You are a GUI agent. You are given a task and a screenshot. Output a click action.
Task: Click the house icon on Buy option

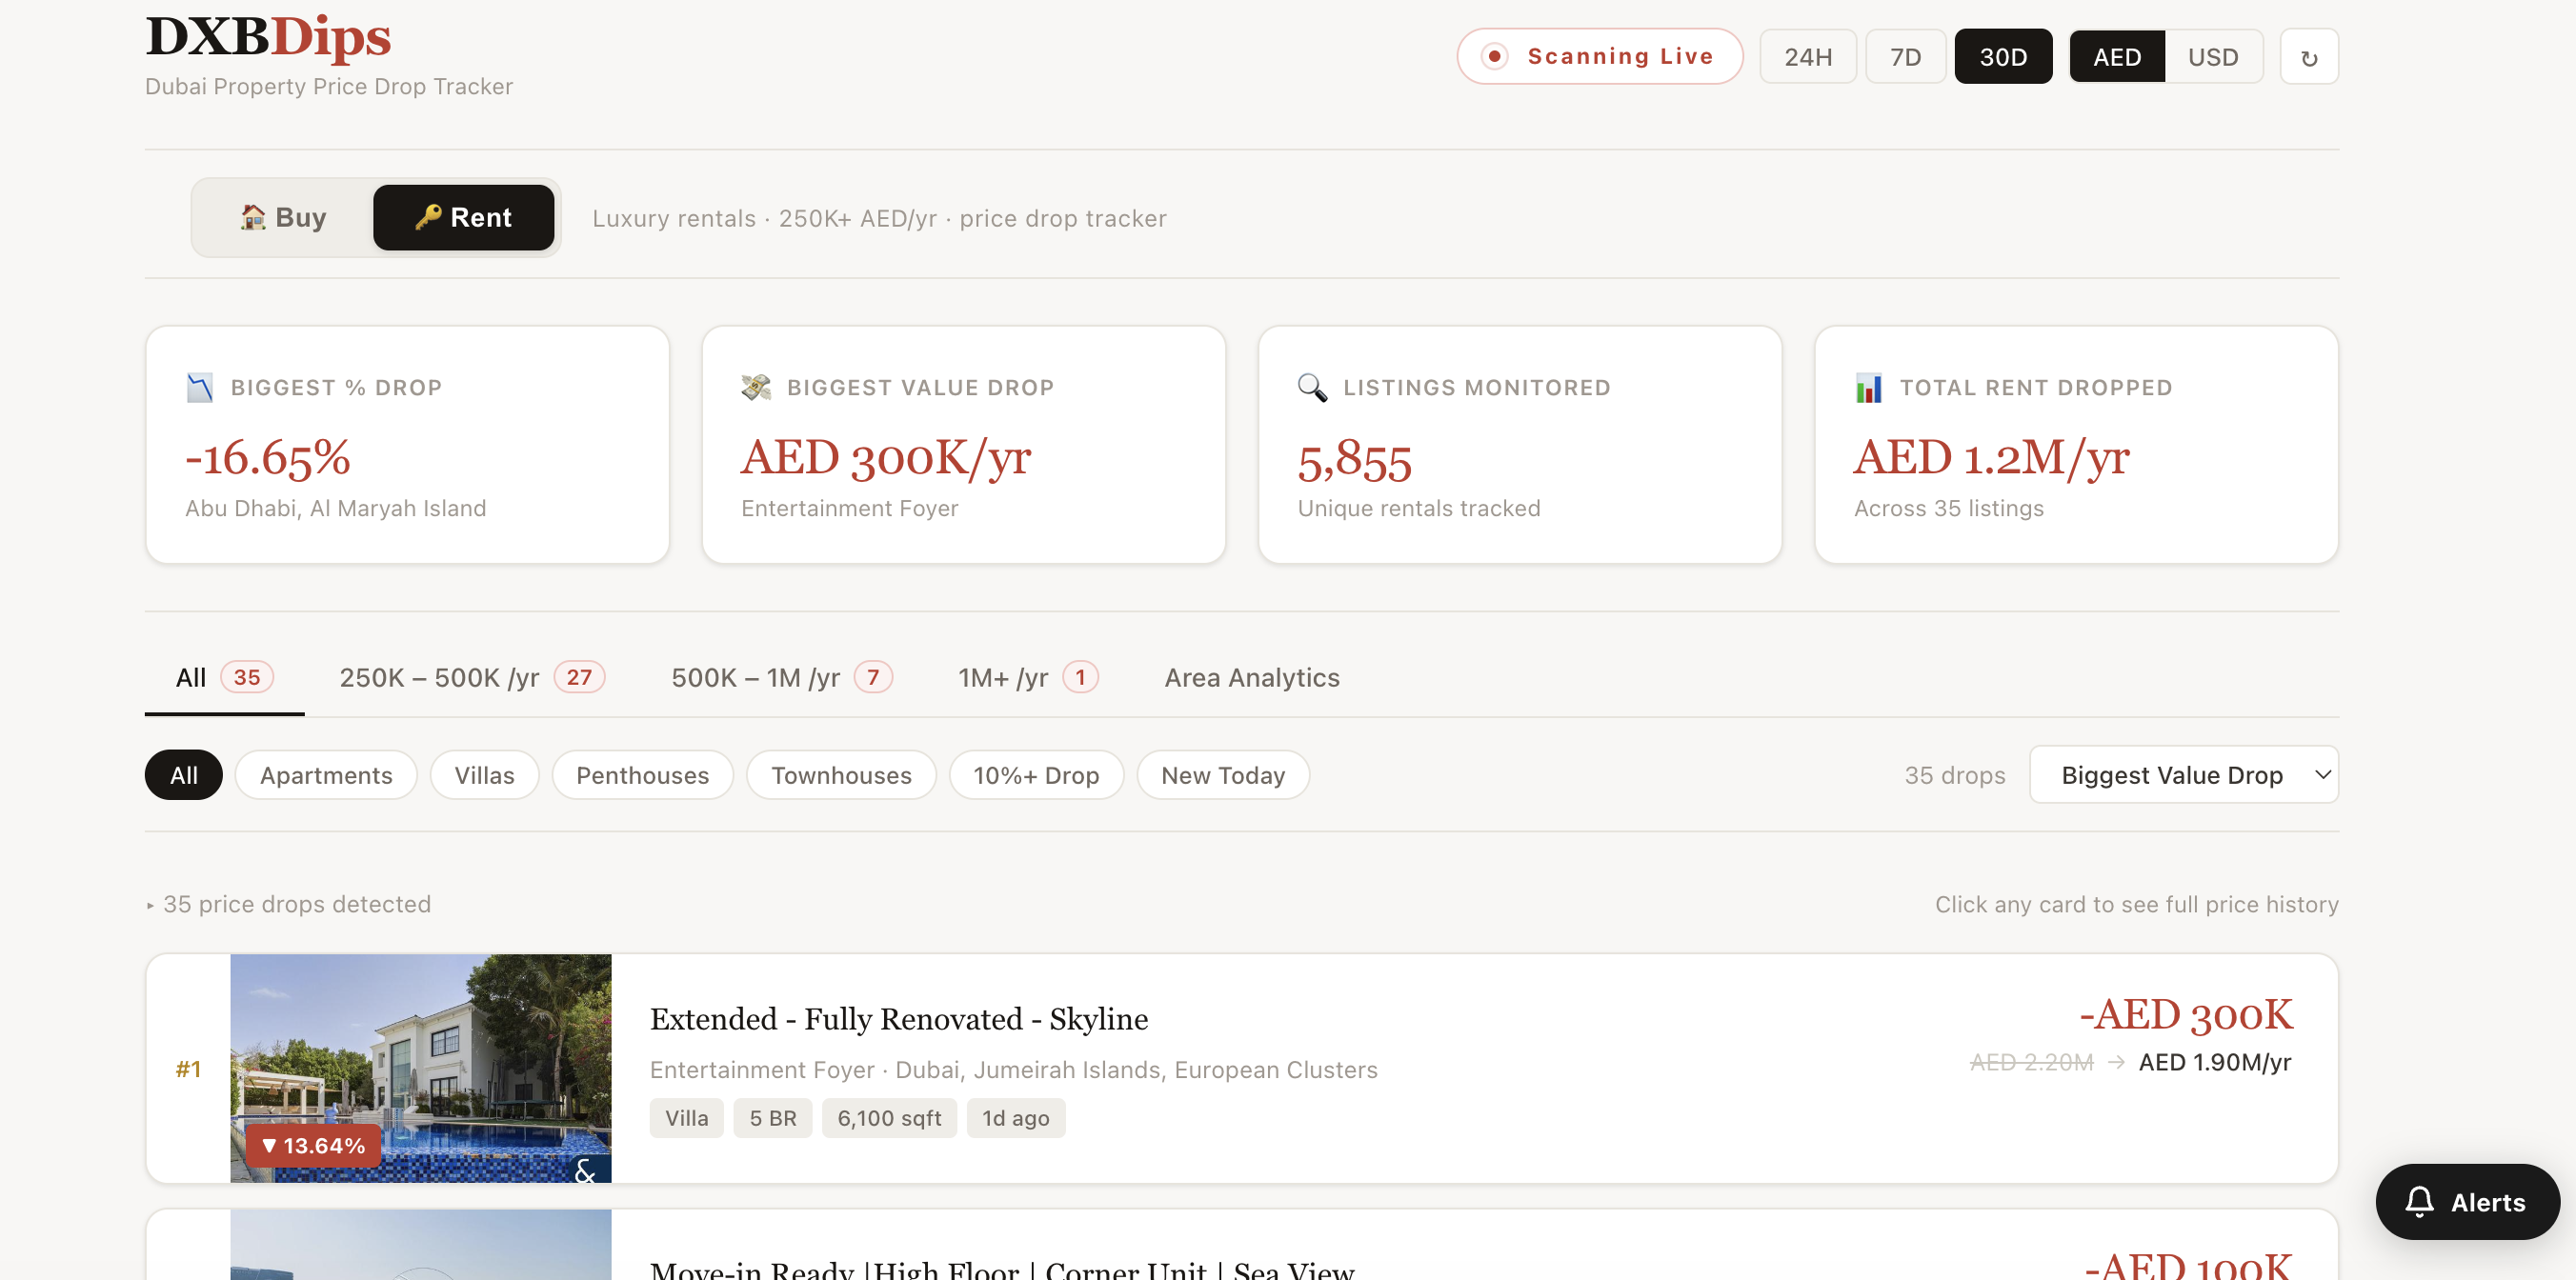pos(253,217)
